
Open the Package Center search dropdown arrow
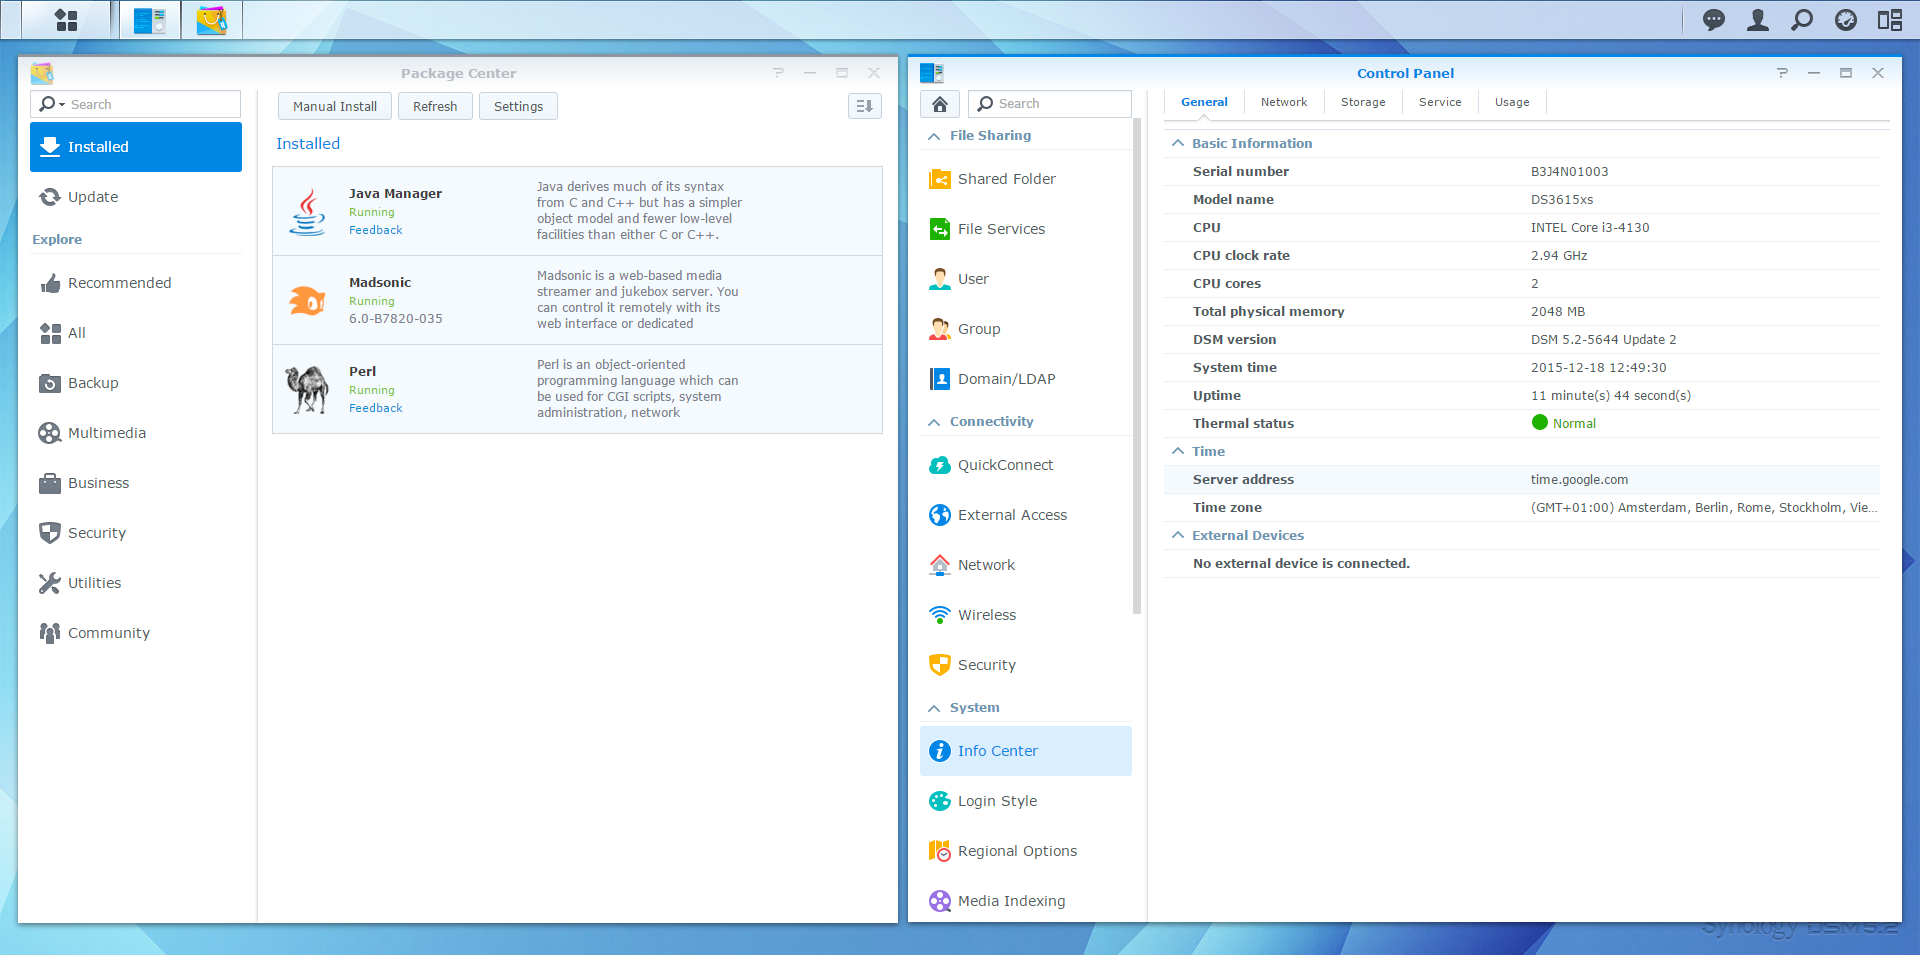pyautogui.click(x=62, y=105)
